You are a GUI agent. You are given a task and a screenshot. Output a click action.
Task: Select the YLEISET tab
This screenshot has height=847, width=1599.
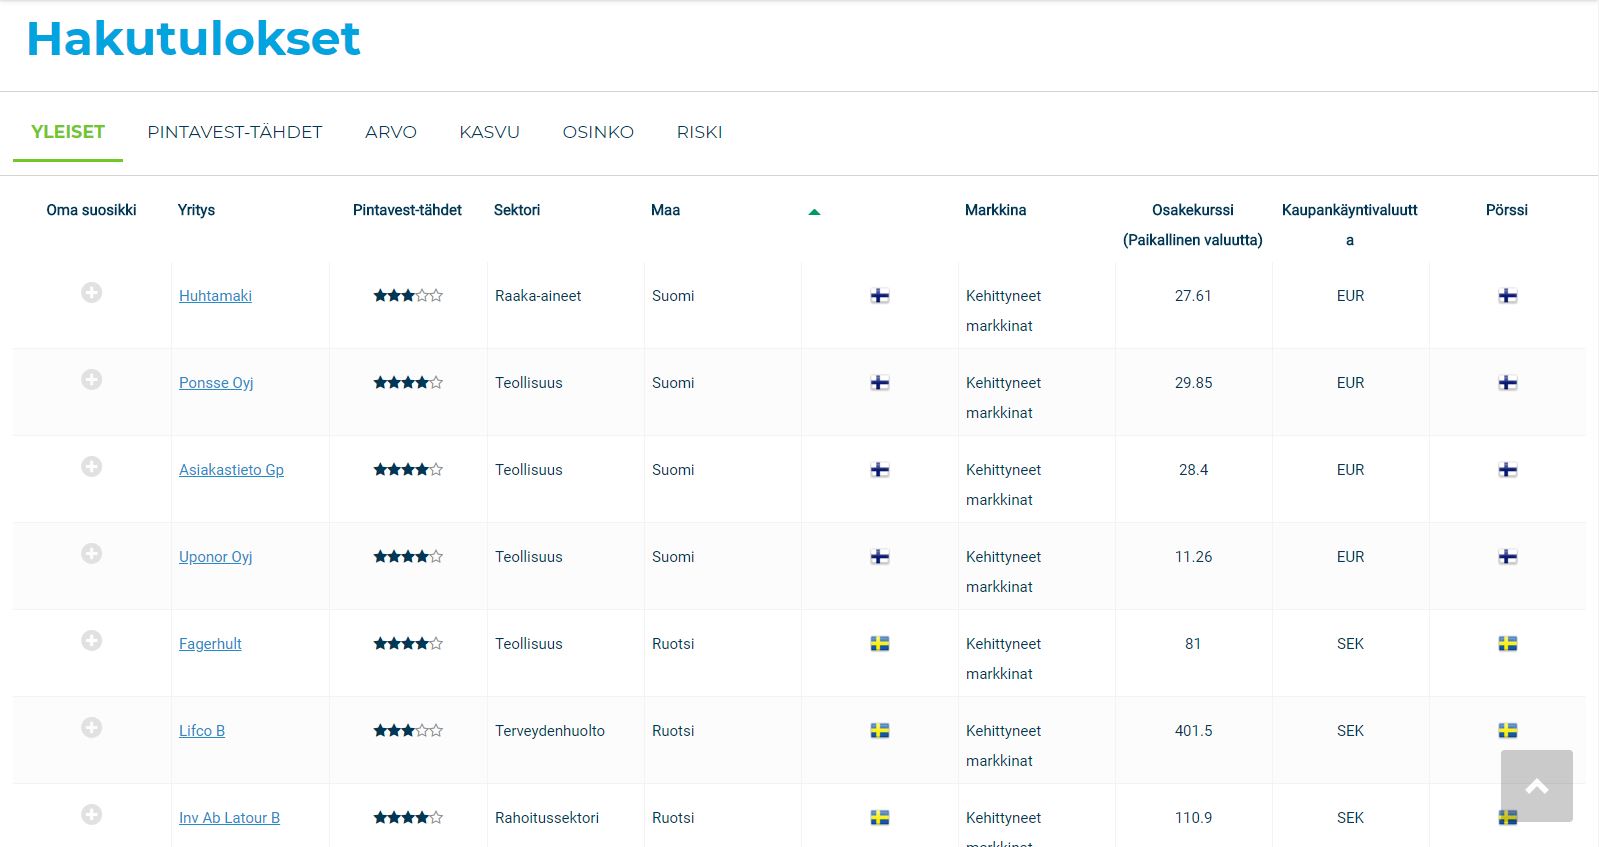(68, 132)
